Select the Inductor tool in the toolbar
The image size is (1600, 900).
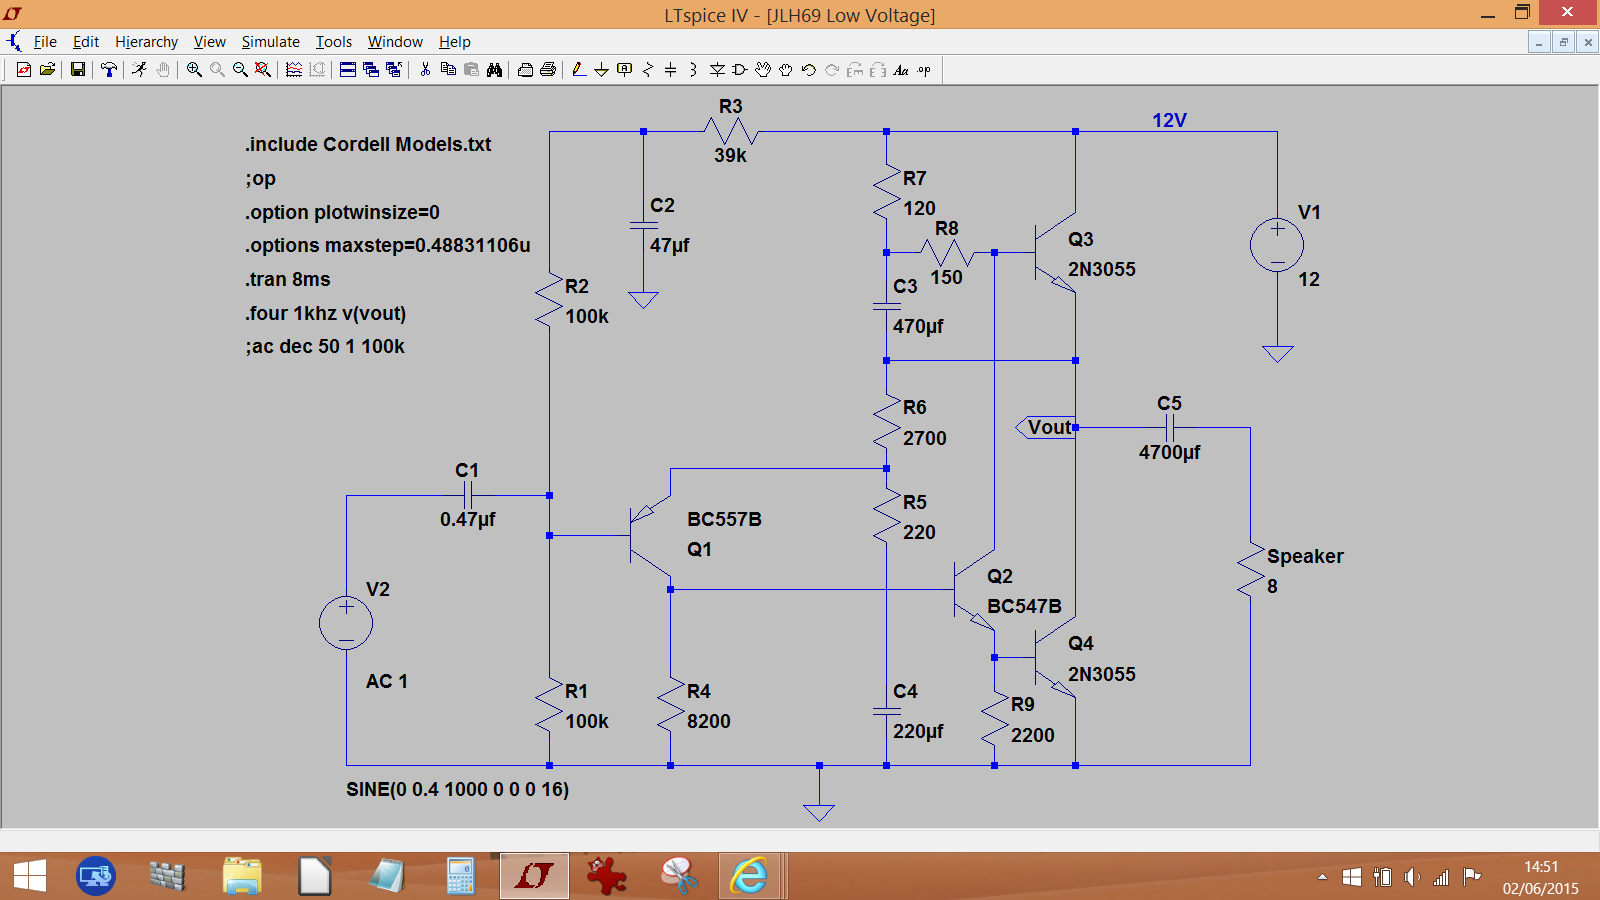693,70
